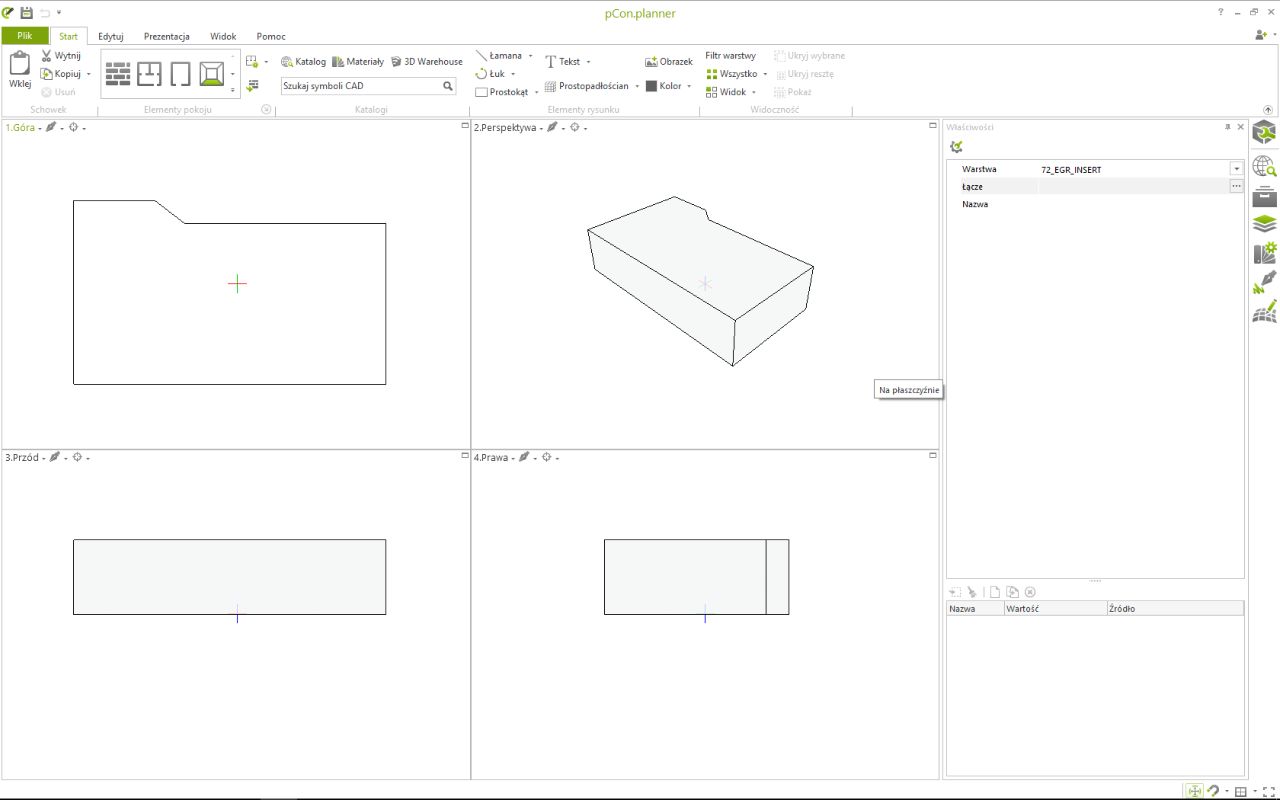This screenshot has height=800, width=1280.
Task: Open the Layers panel from the right sidebar
Action: click(1264, 224)
